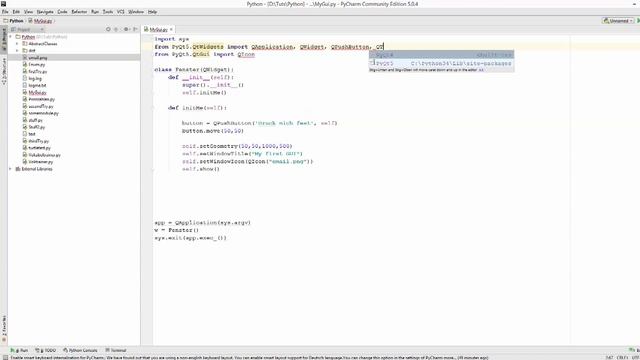Open the Navigate menu
The image size is (640, 360).
[45, 12]
